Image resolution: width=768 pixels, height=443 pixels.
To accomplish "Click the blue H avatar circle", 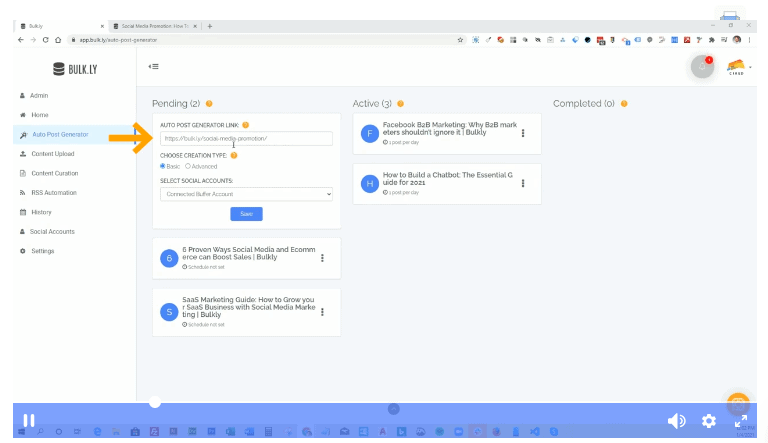I will (x=370, y=183).
